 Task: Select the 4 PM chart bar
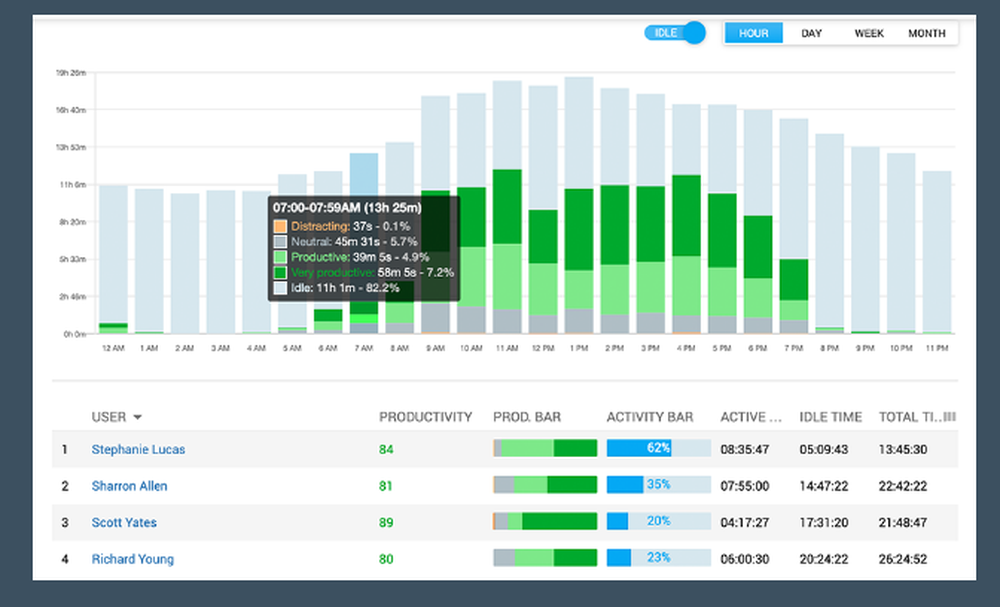point(686,219)
